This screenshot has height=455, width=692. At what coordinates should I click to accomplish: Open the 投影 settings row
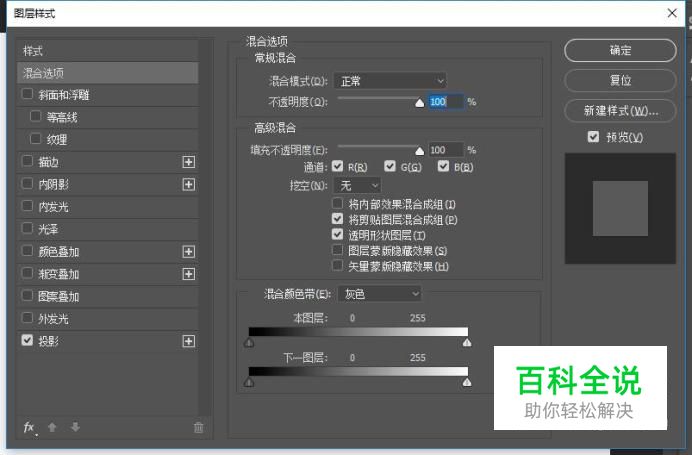108,341
